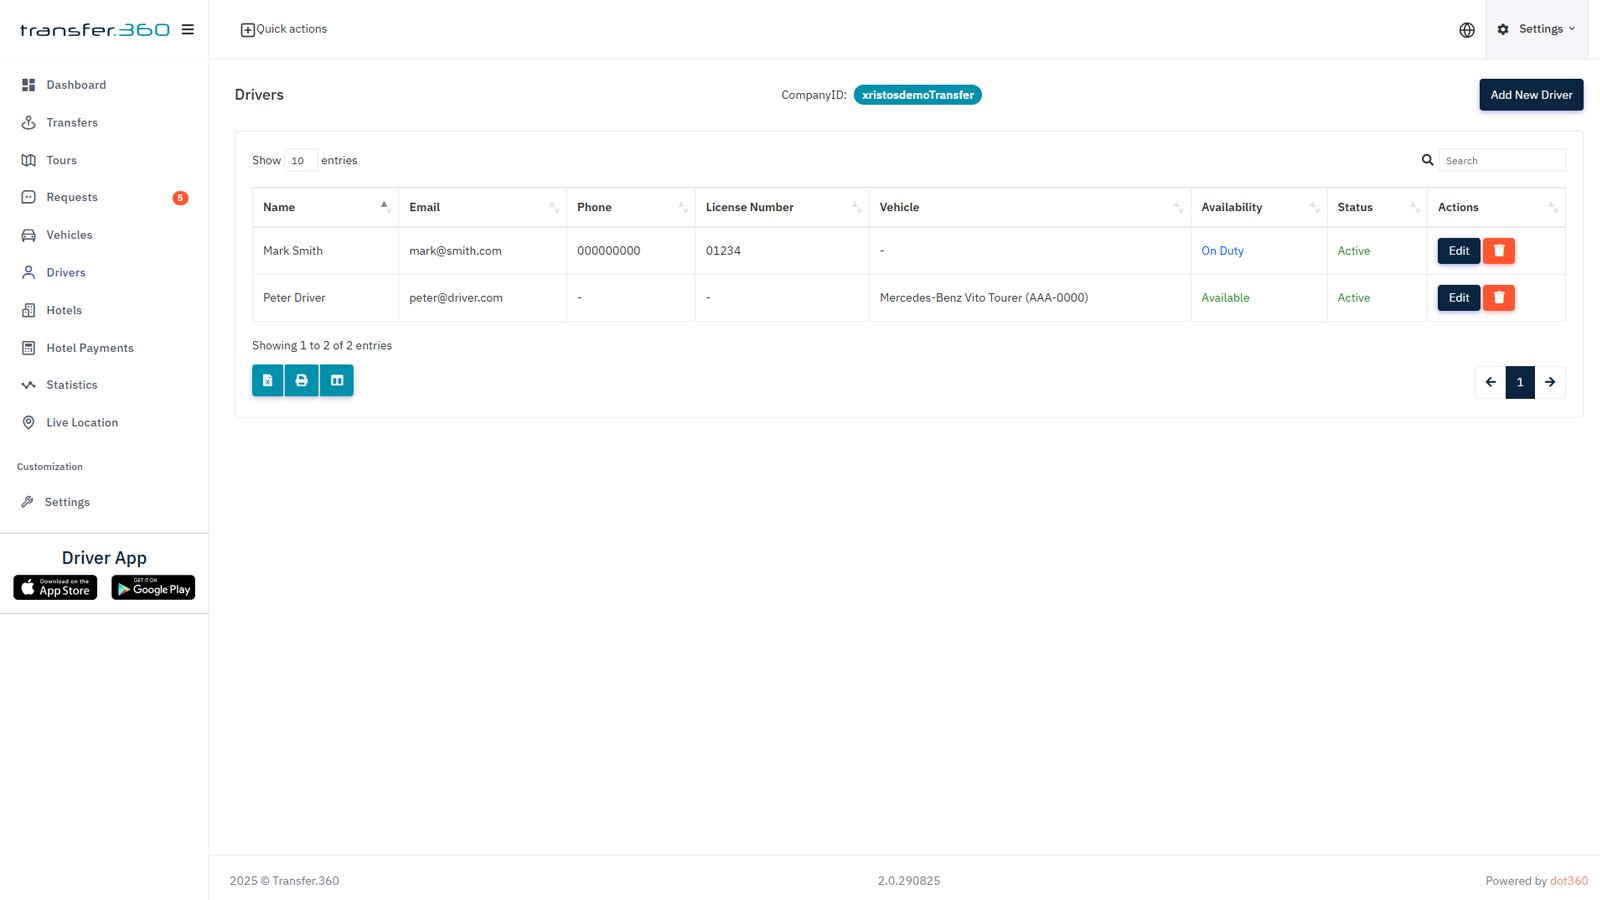
Task: Click the globe language icon
Action: coord(1466,30)
